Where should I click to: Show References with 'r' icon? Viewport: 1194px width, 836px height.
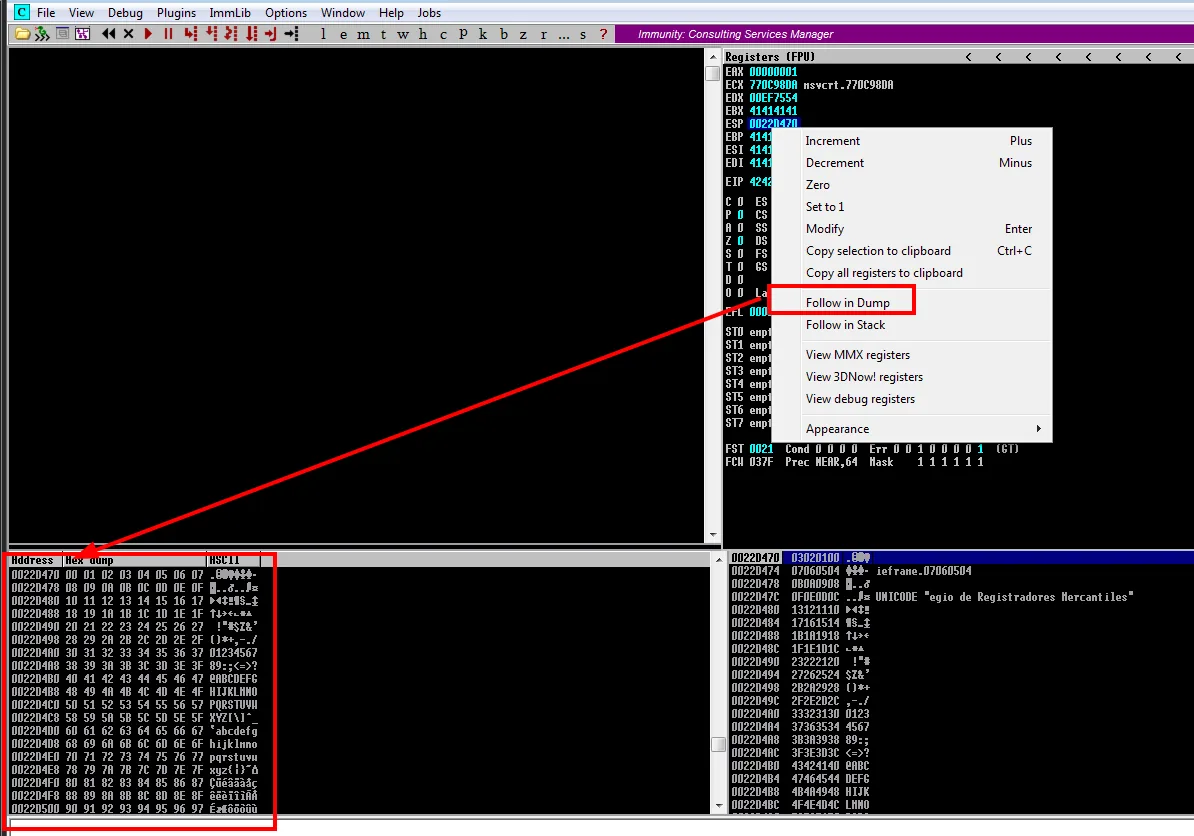coord(543,34)
